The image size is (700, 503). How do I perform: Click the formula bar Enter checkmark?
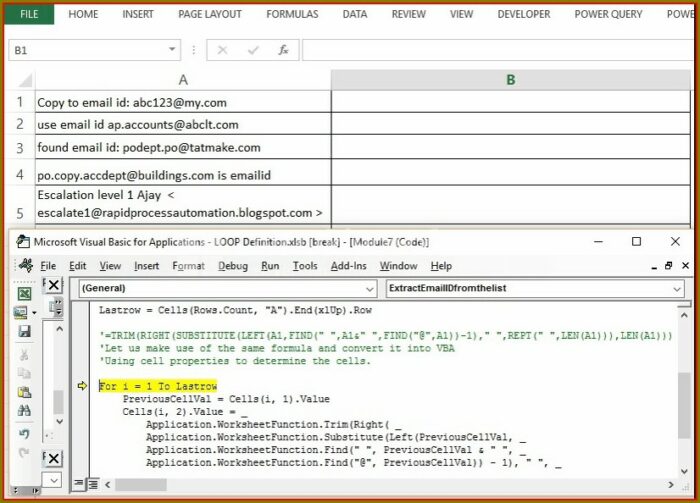pyautogui.click(x=253, y=50)
